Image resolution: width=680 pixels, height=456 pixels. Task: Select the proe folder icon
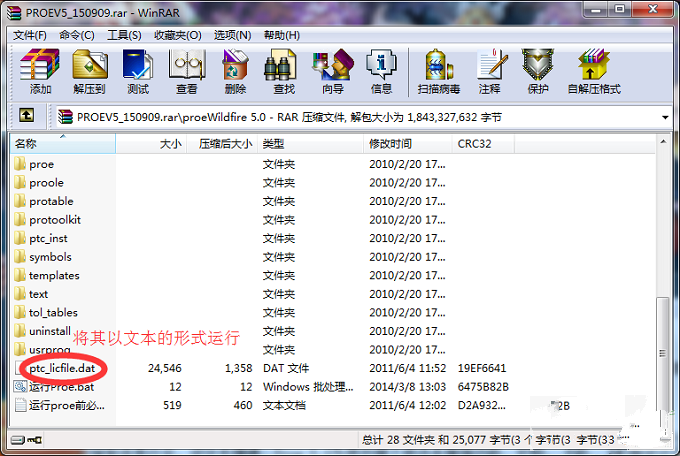click(x=20, y=164)
